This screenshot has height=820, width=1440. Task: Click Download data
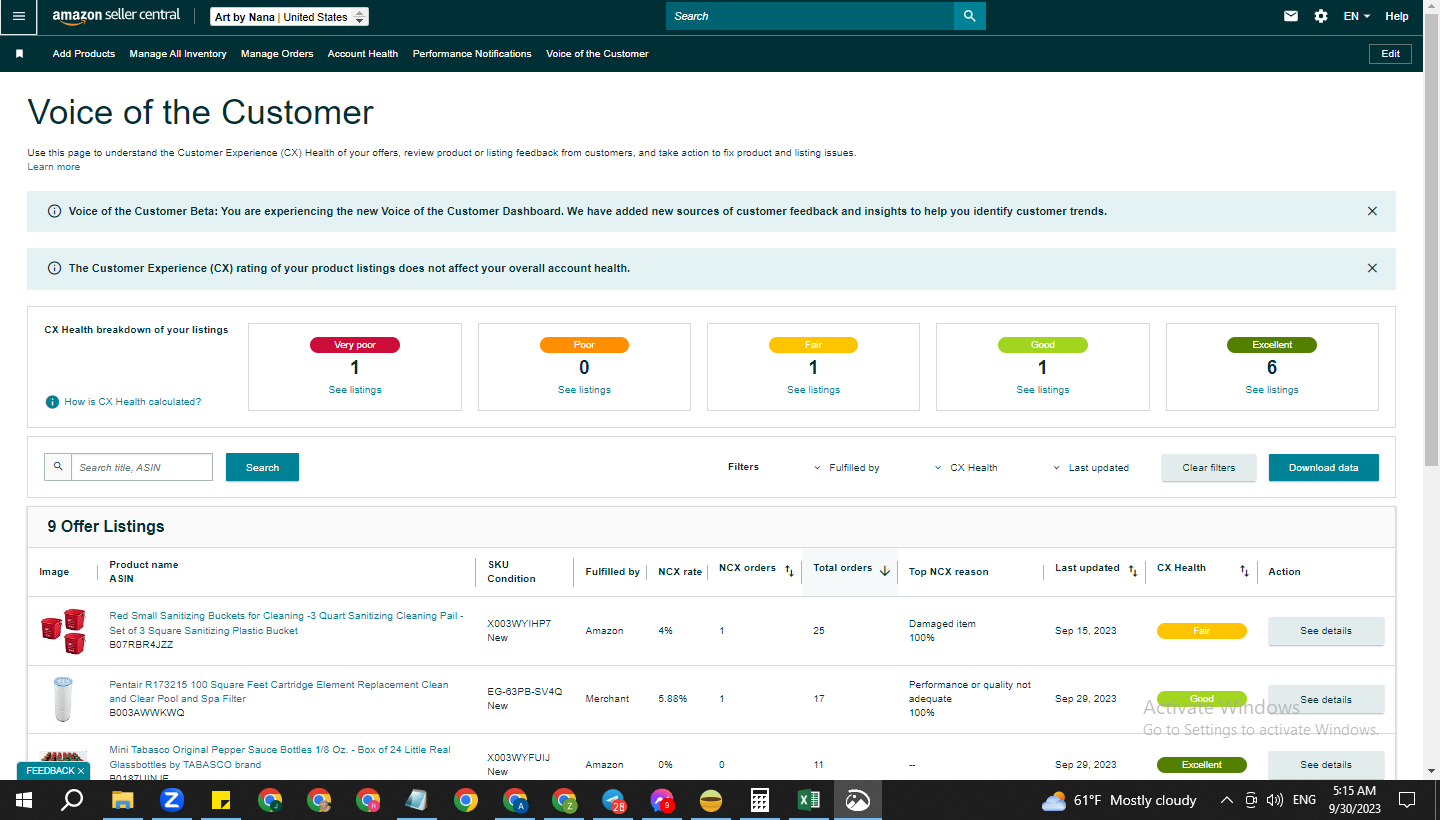(x=1323, y=467)
